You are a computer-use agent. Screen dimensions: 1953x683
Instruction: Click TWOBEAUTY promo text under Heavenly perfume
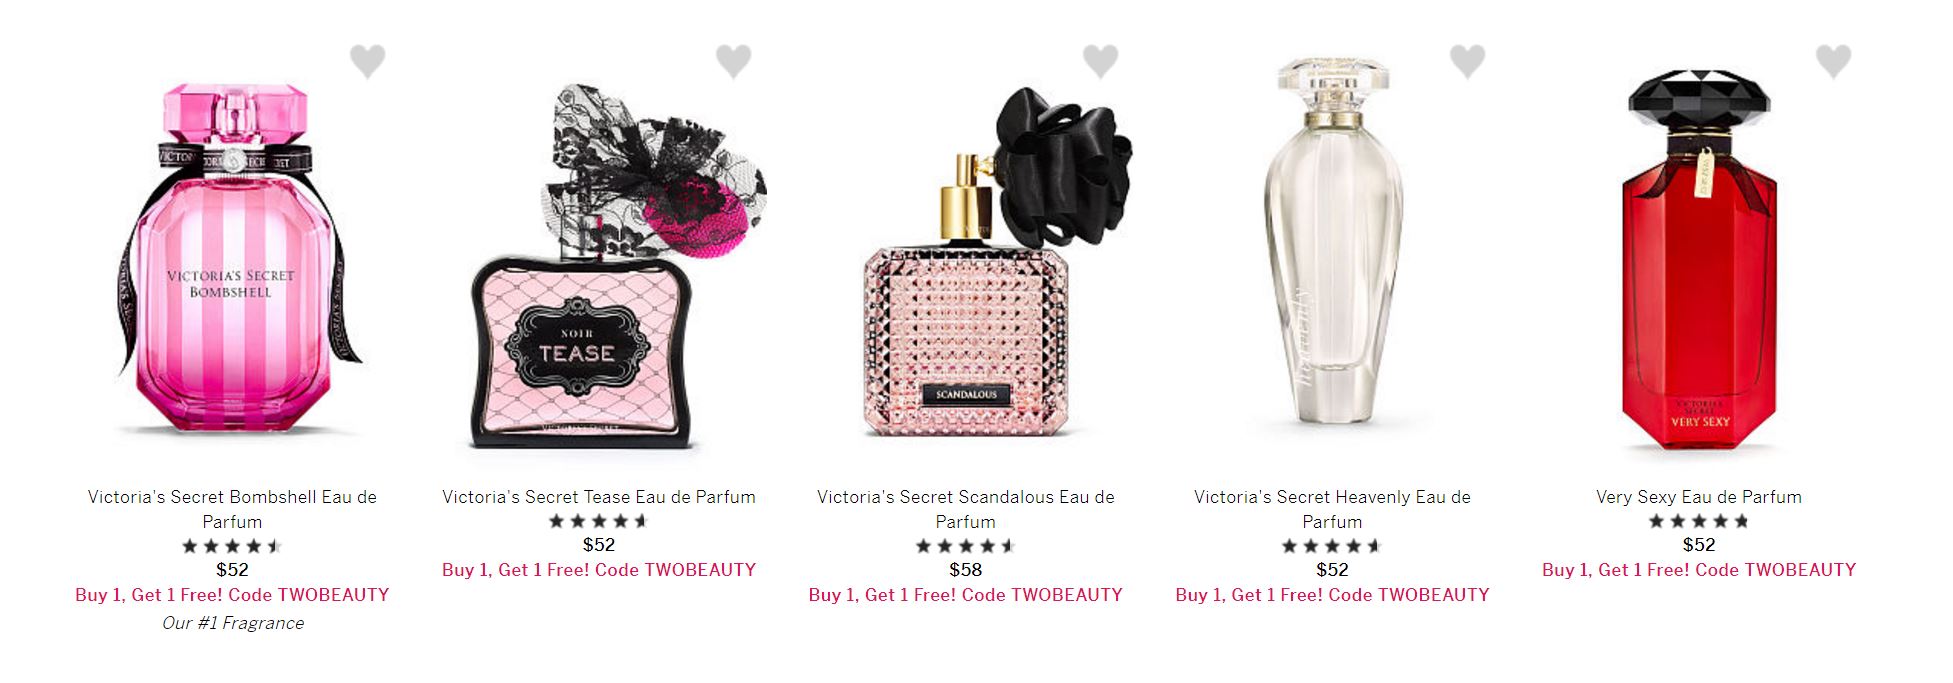tap(1332, 595)
